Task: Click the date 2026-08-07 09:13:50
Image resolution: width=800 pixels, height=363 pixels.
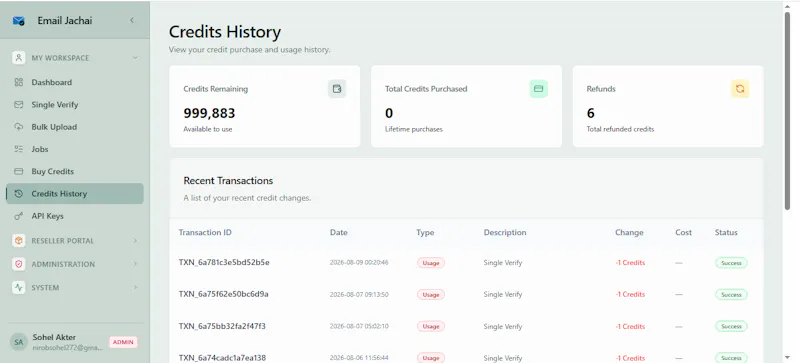Action: (x=359, y=295)
